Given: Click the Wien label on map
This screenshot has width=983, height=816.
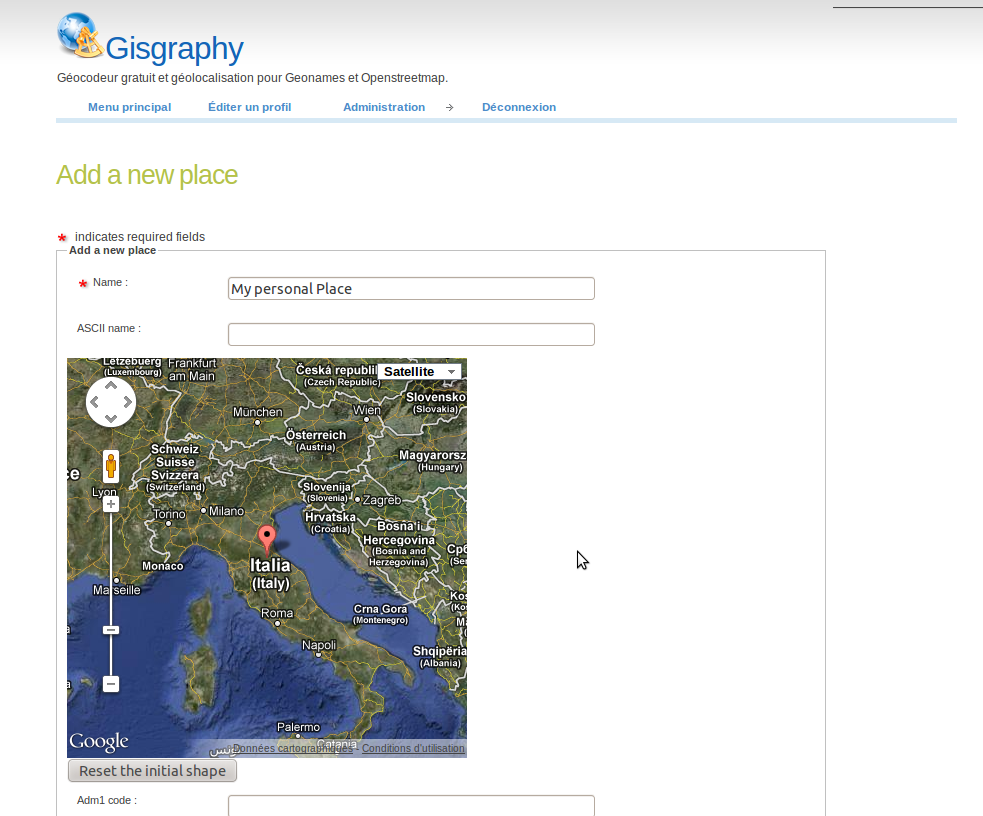Looking at the screenshot, I should [x=367, y=410].
